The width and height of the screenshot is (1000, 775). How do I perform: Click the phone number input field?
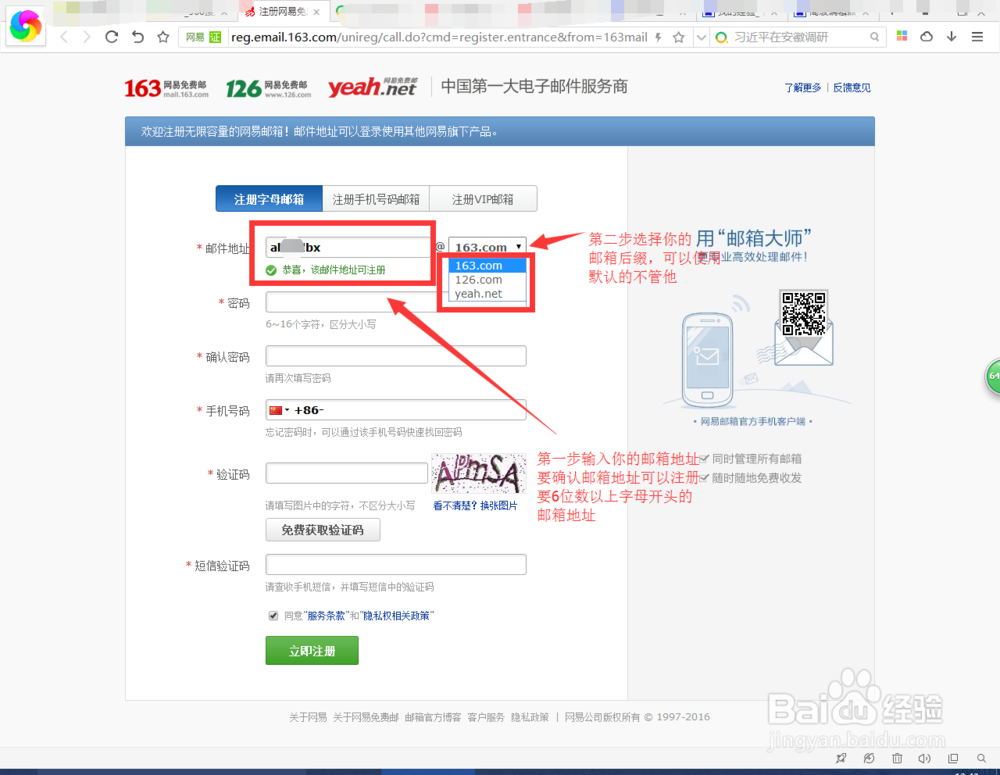pyautogui.click(x=396, y=410)
